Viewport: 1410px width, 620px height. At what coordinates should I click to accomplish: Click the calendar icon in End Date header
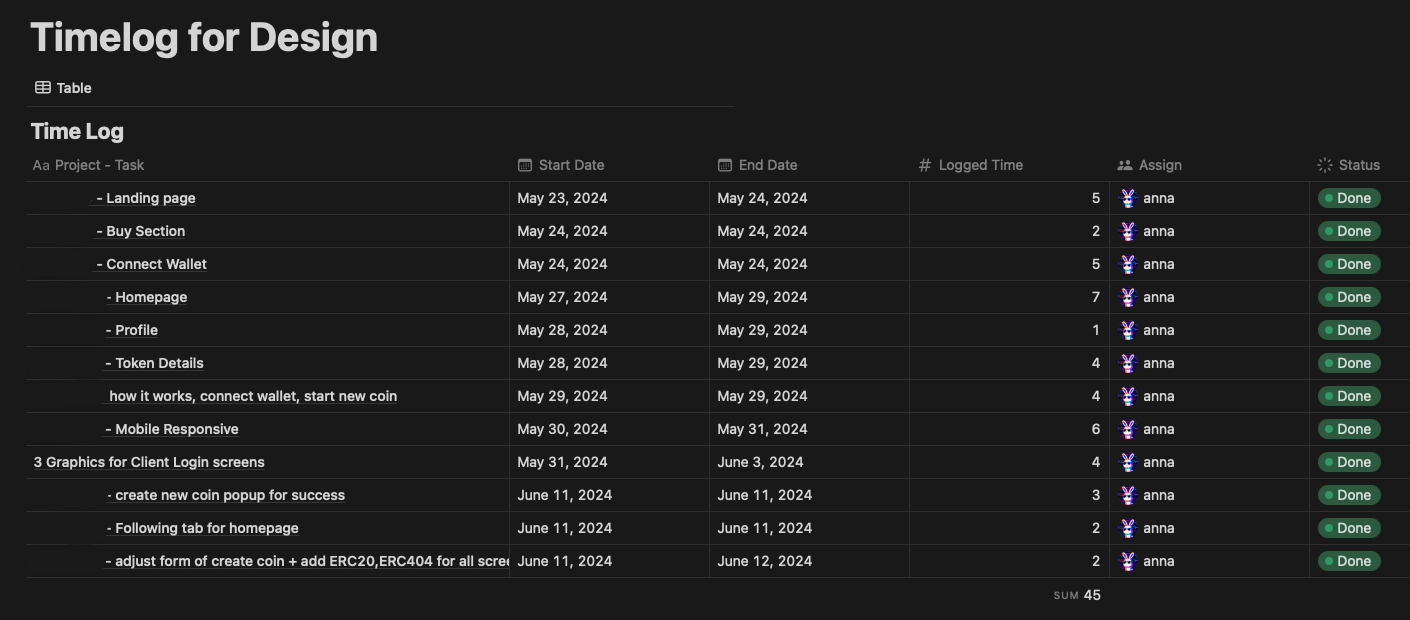tap(725, 165)
